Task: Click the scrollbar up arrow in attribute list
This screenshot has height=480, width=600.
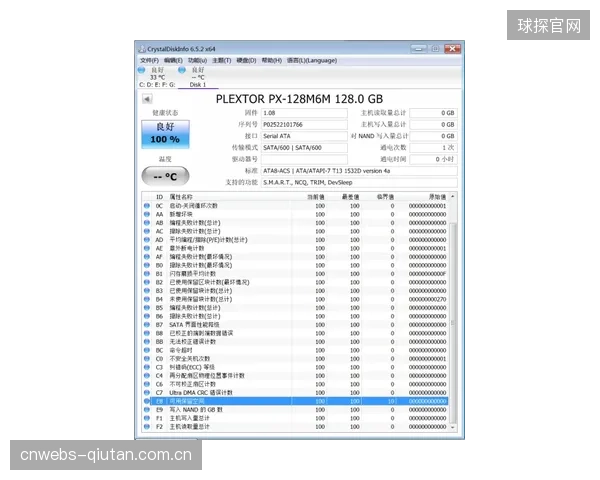Action: [453, 197]
